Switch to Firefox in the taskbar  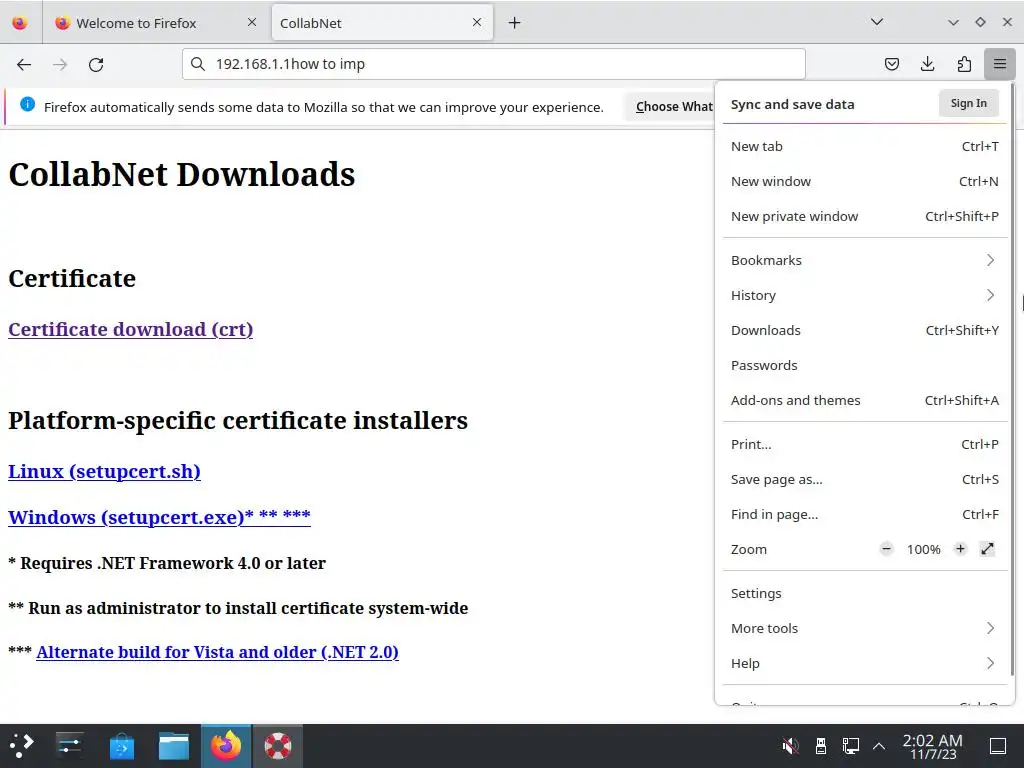(x=226, y=745)
